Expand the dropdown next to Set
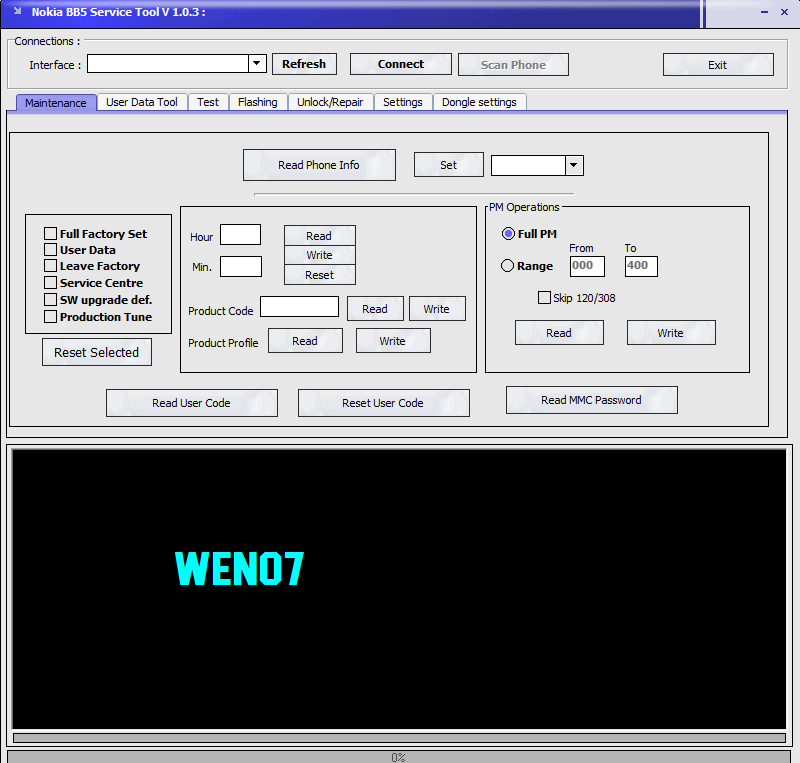 pos(574,165)
